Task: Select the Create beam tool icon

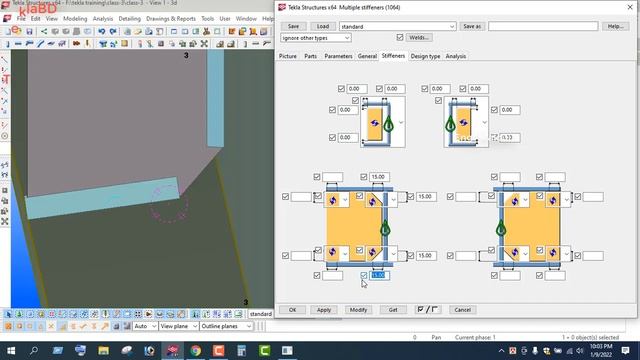Action: point(18,43)
